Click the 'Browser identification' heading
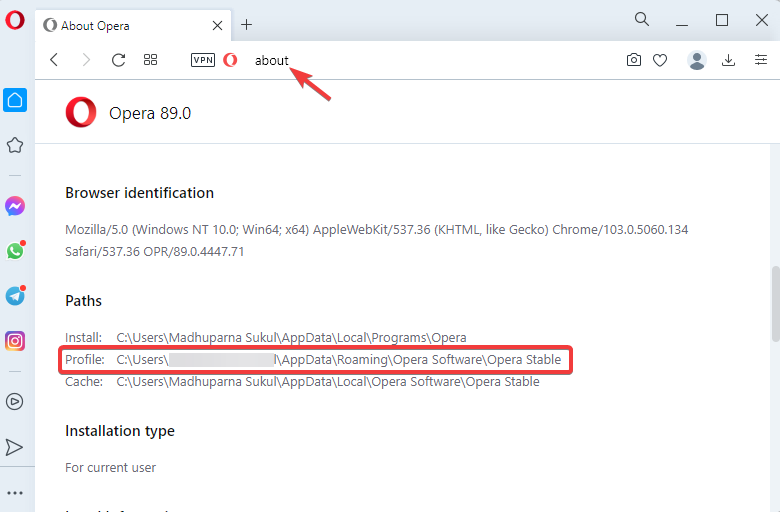This screenshot has width=780, height=512. [x=139, y=193]
